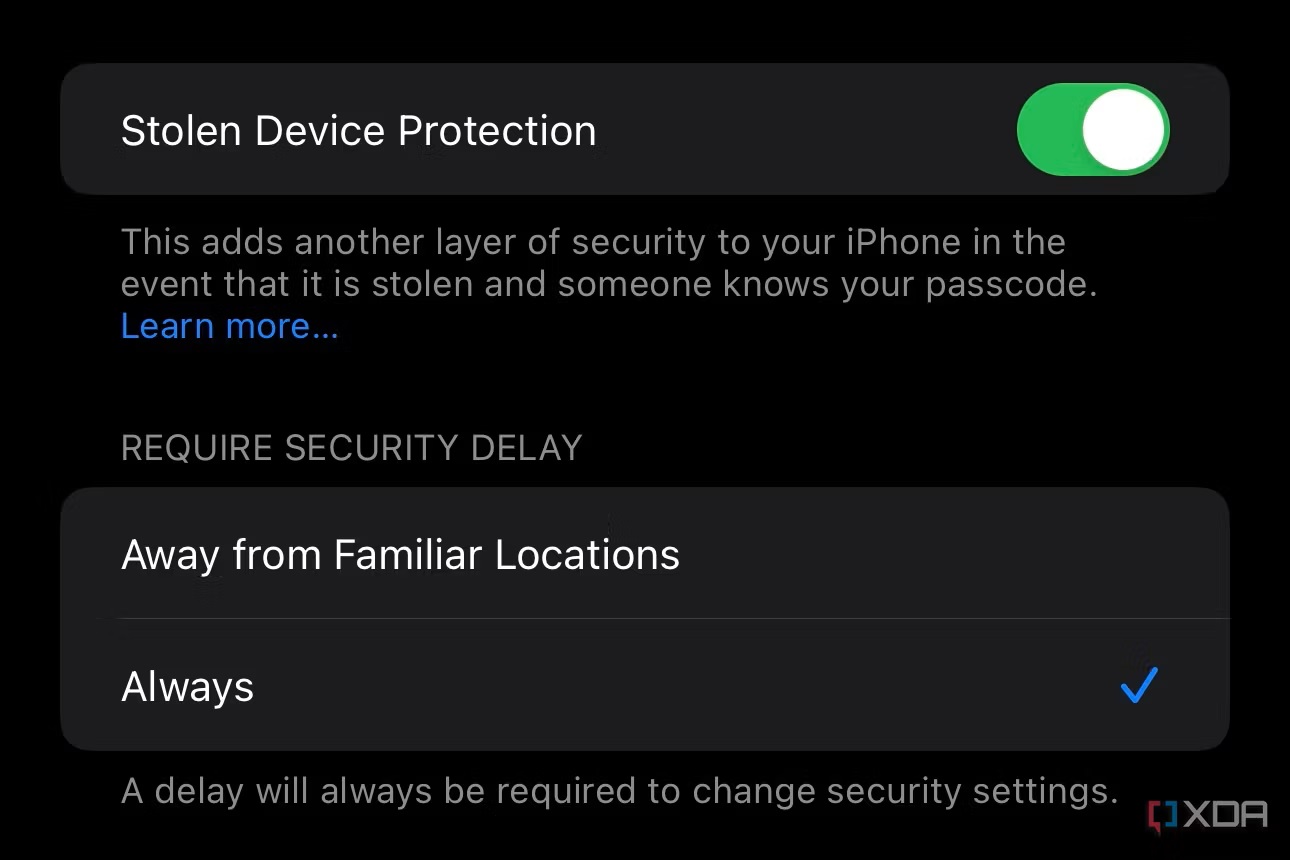Tap the first line of the iPhone security description

coord(593,242)
